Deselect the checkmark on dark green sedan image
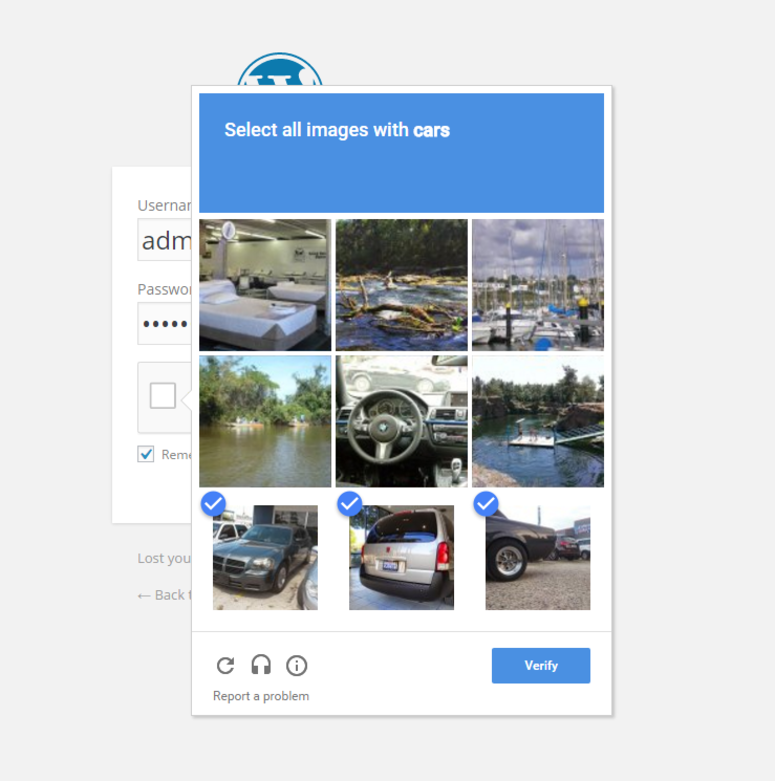This screenshot has width=775, height=781. click(265, 557)
